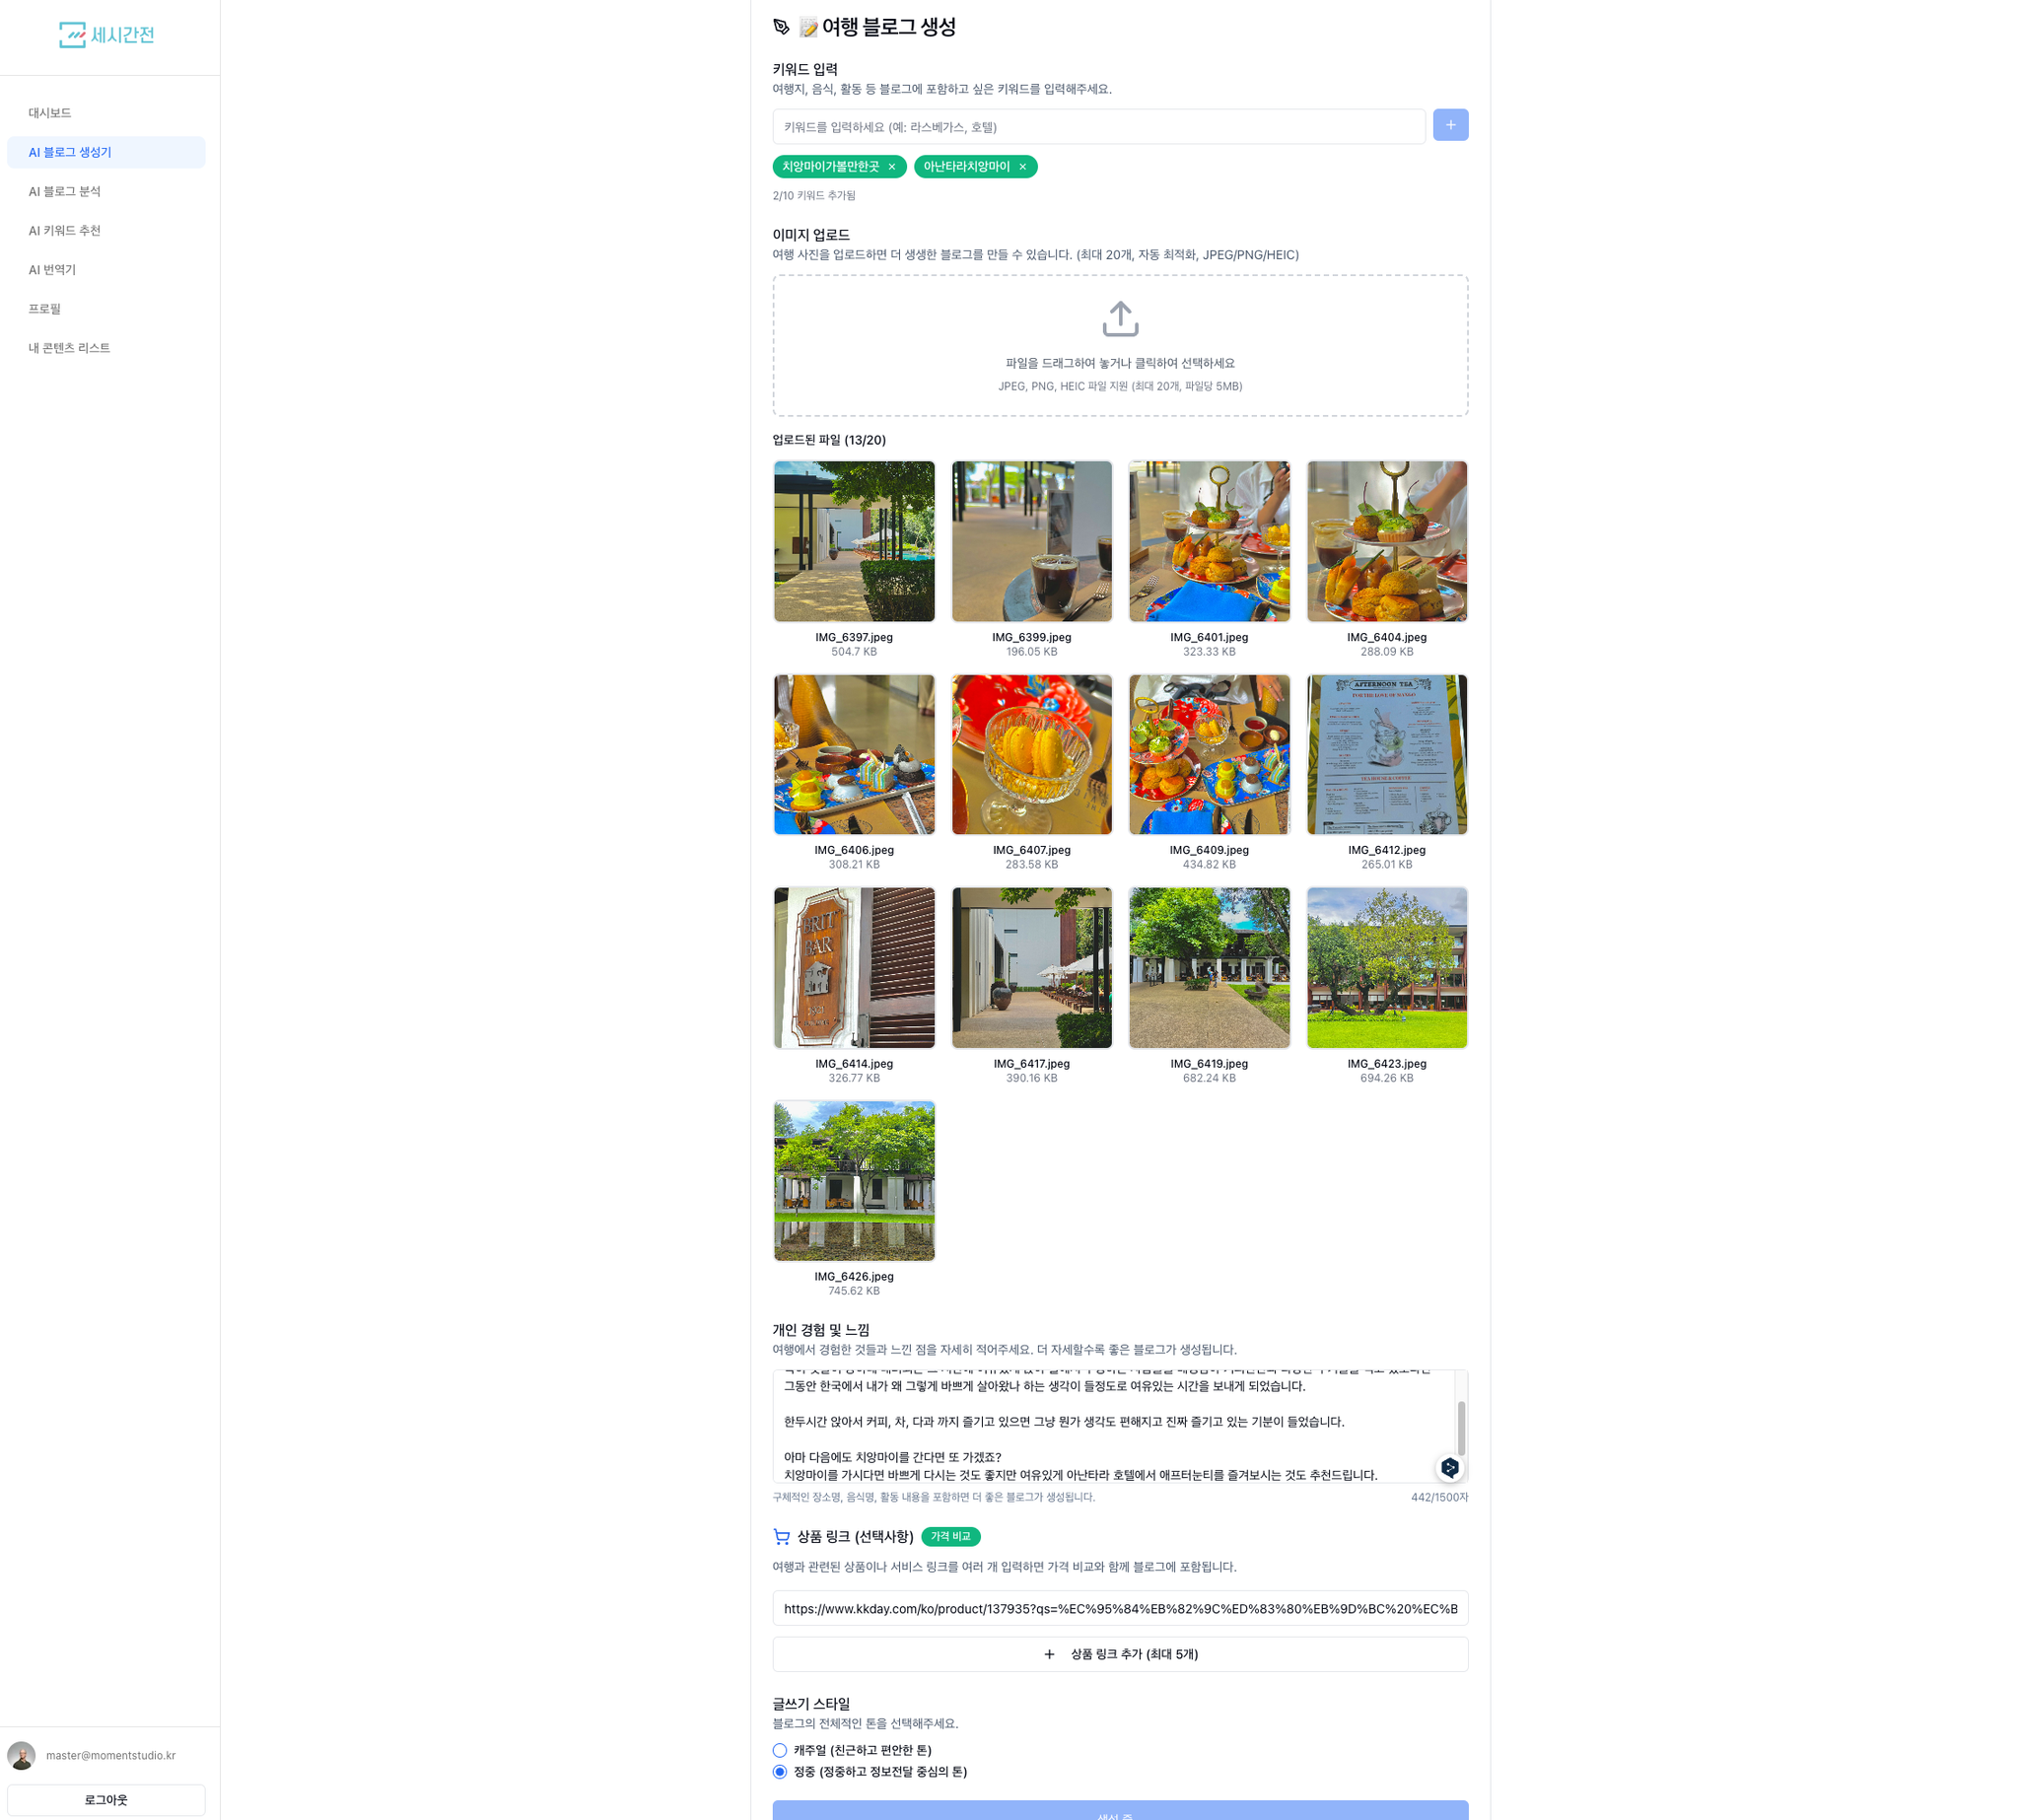Screen dimensions: 2019x1820
Task: Click the blue plus add-keyword button
Action: 1450,125
